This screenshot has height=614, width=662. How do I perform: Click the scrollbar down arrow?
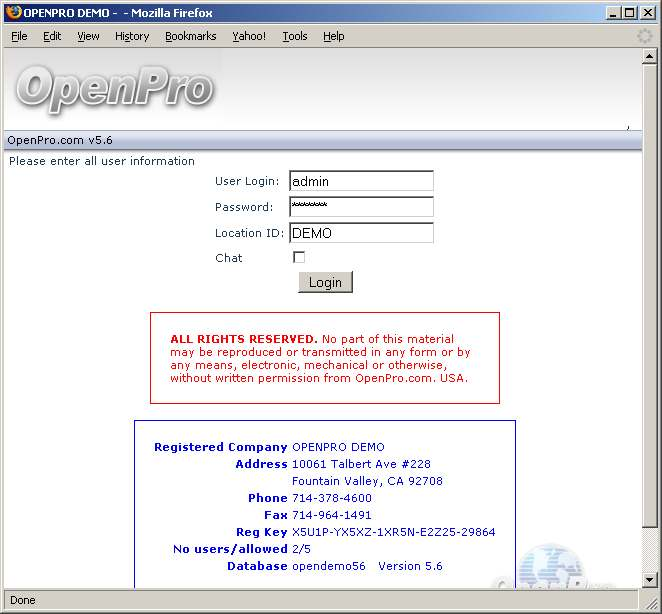[x=649, y=579]
